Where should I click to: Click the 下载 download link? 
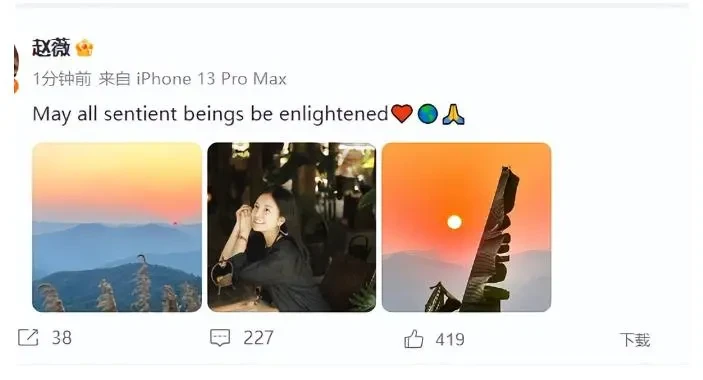click(x=635, y=340)
